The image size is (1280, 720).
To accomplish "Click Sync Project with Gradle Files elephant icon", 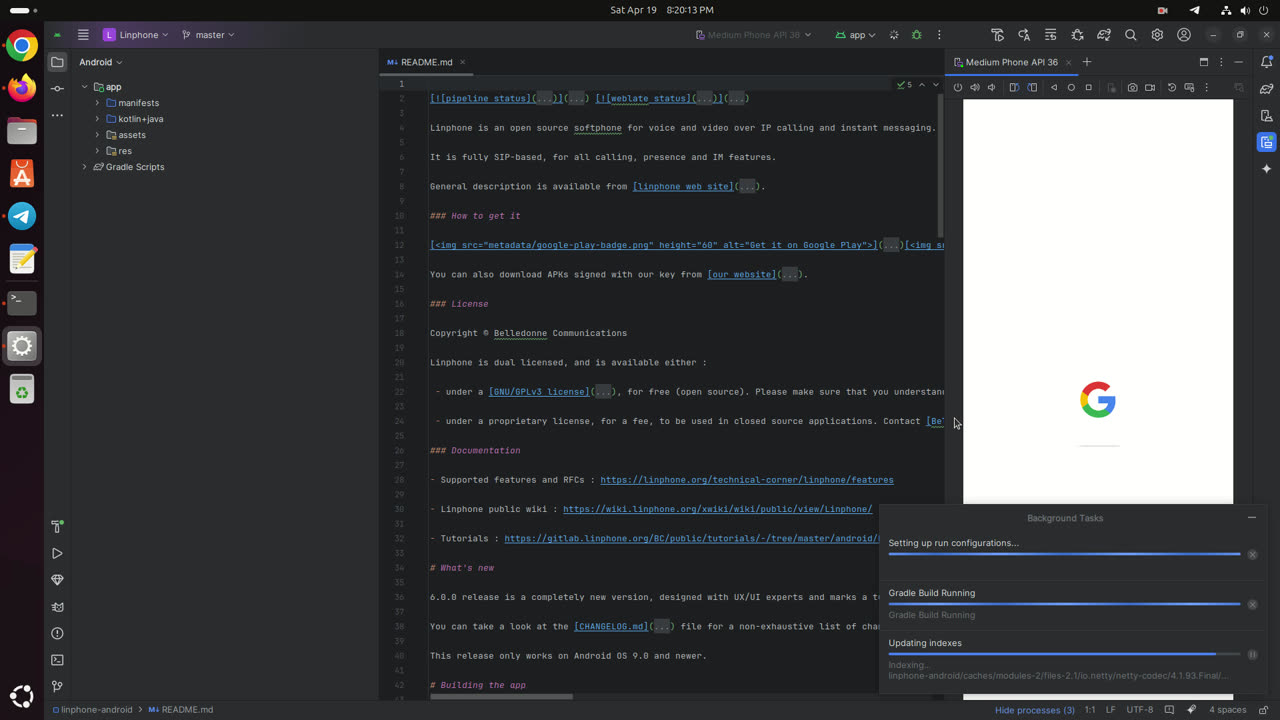I will point(1104,35).
